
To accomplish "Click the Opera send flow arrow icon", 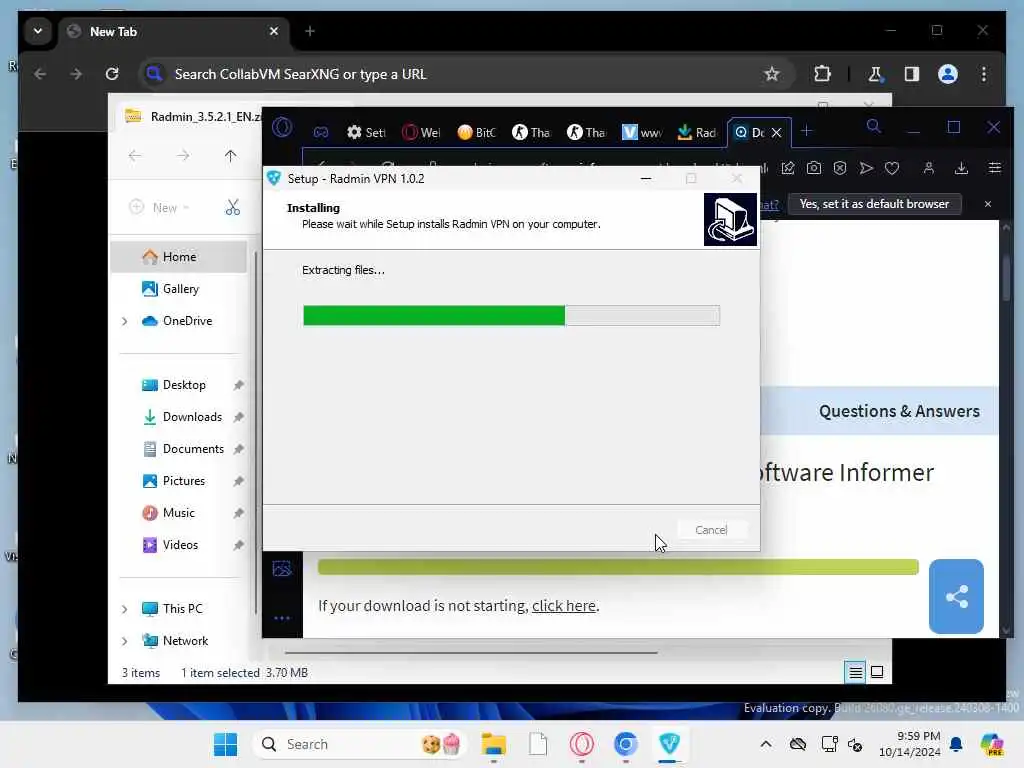I will [866, 168].
